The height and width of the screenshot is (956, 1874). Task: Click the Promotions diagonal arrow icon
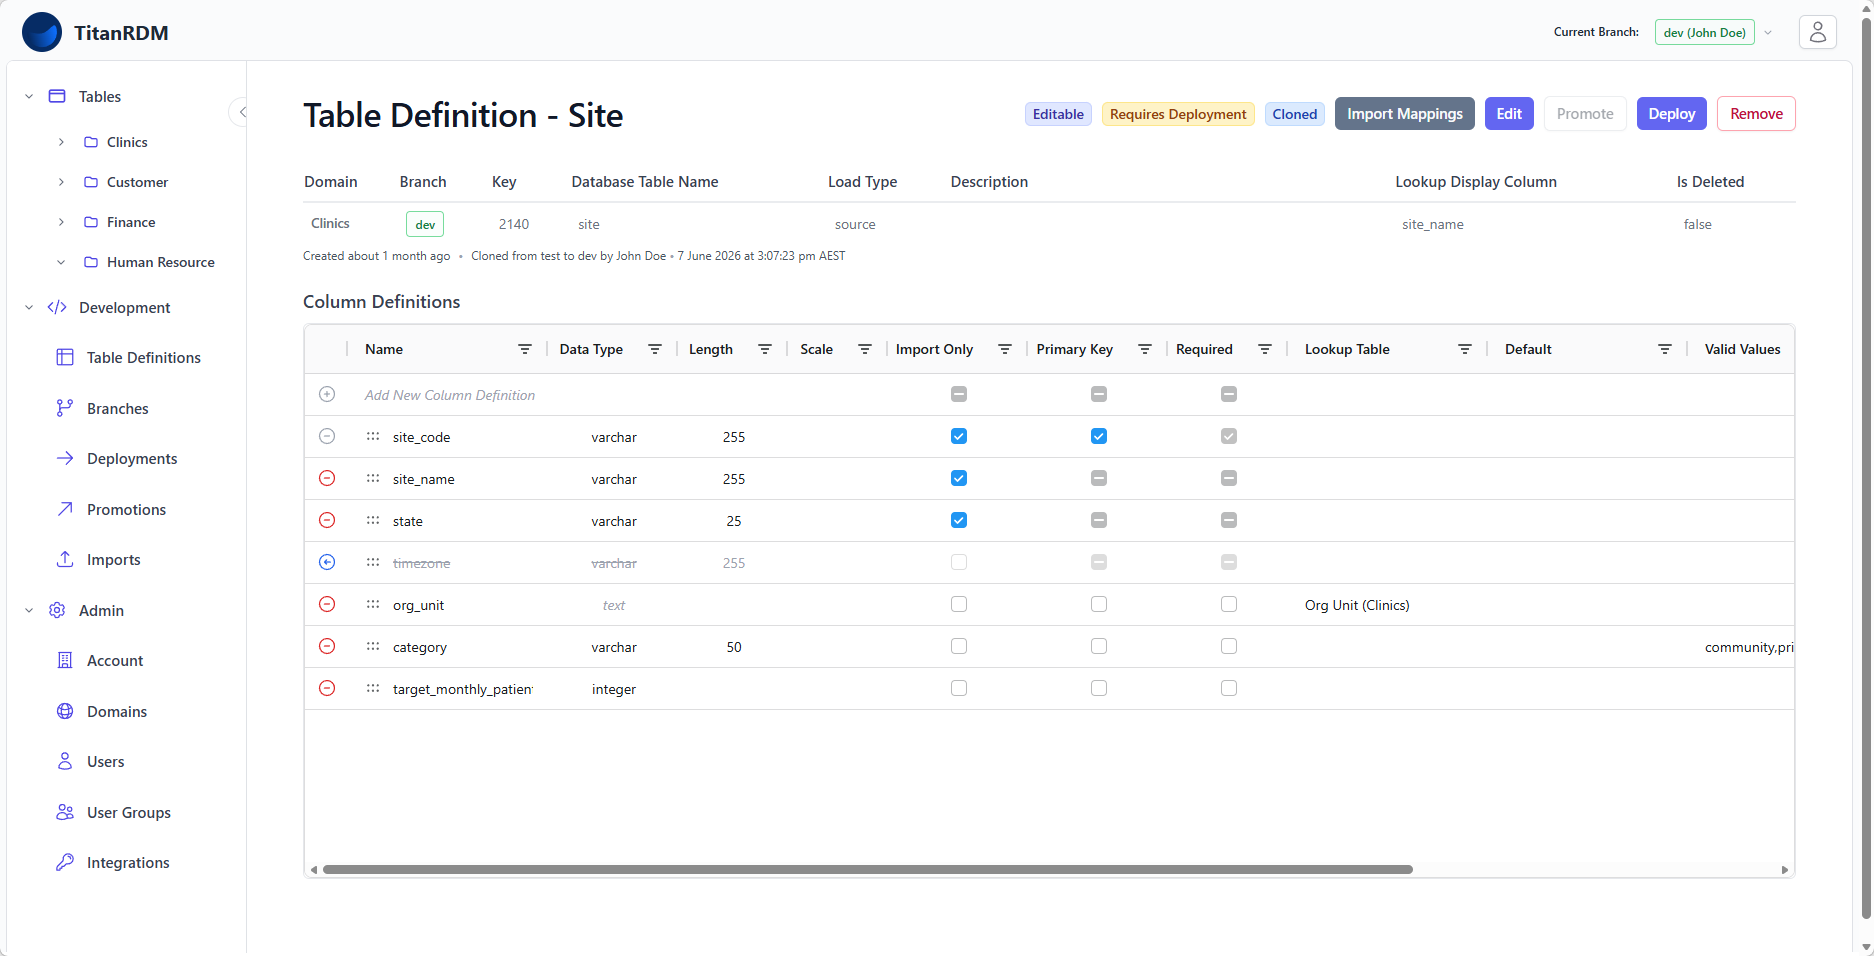point(65,509)
